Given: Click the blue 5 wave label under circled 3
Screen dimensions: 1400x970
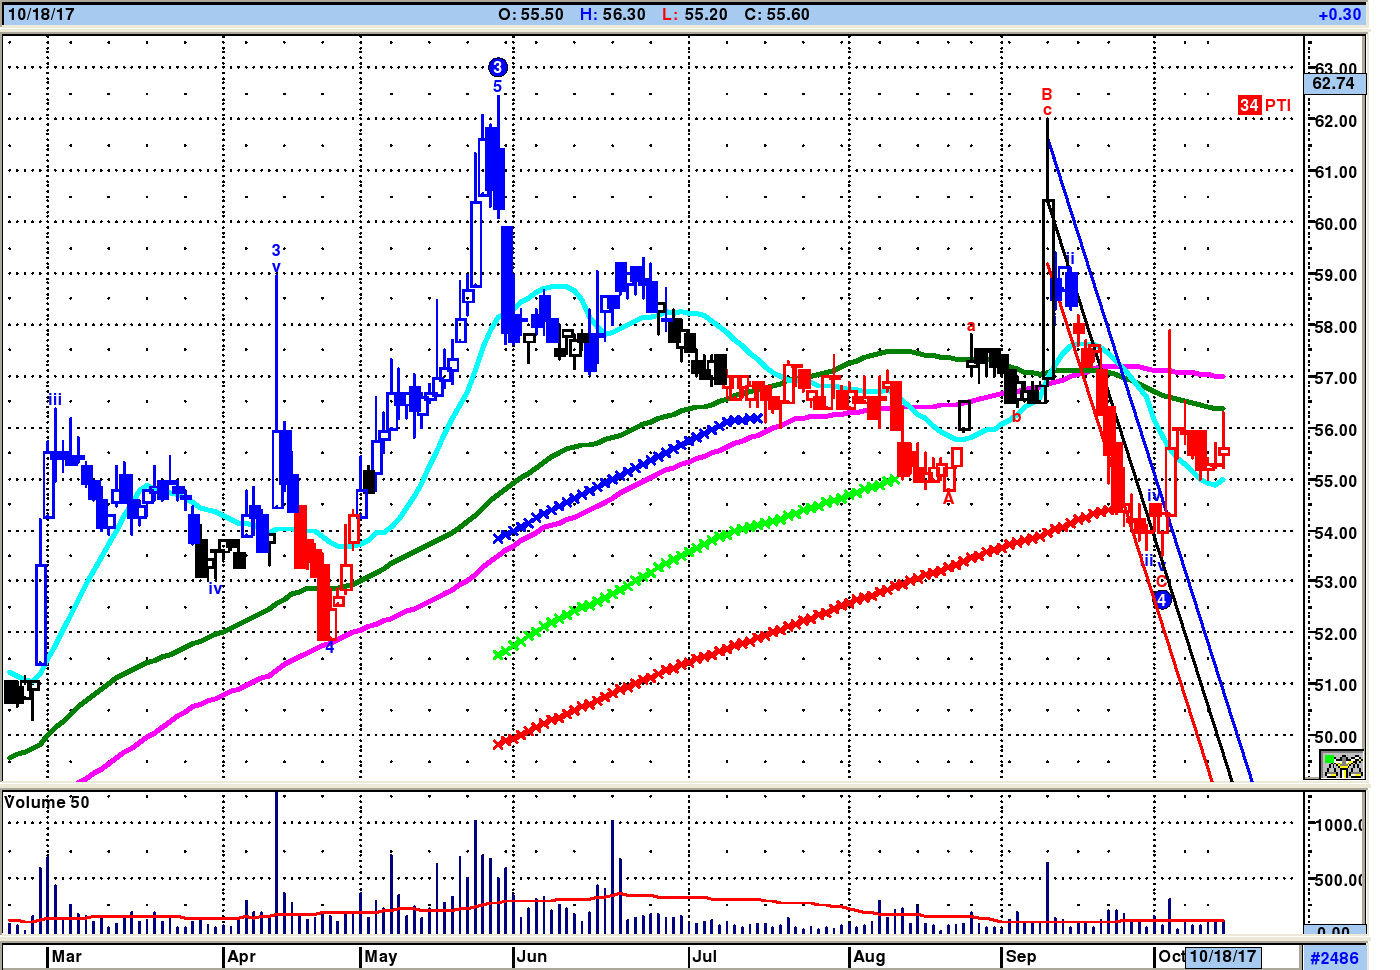Looking at the screenshot, I should (497, 87).
